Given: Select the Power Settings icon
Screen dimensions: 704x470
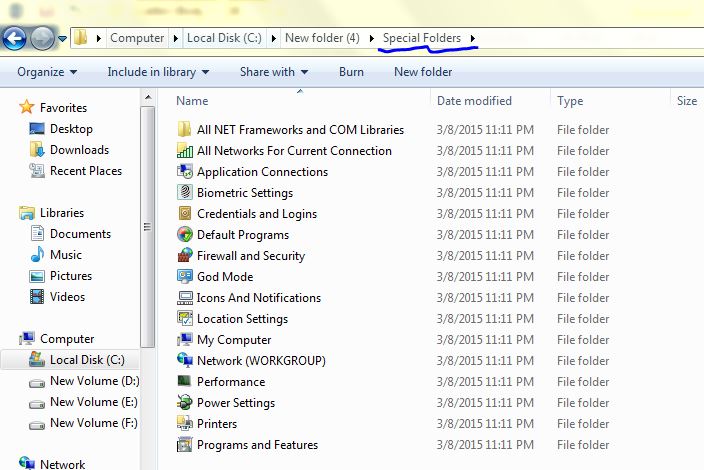Looking at the screenshot, I should [184, 403].
